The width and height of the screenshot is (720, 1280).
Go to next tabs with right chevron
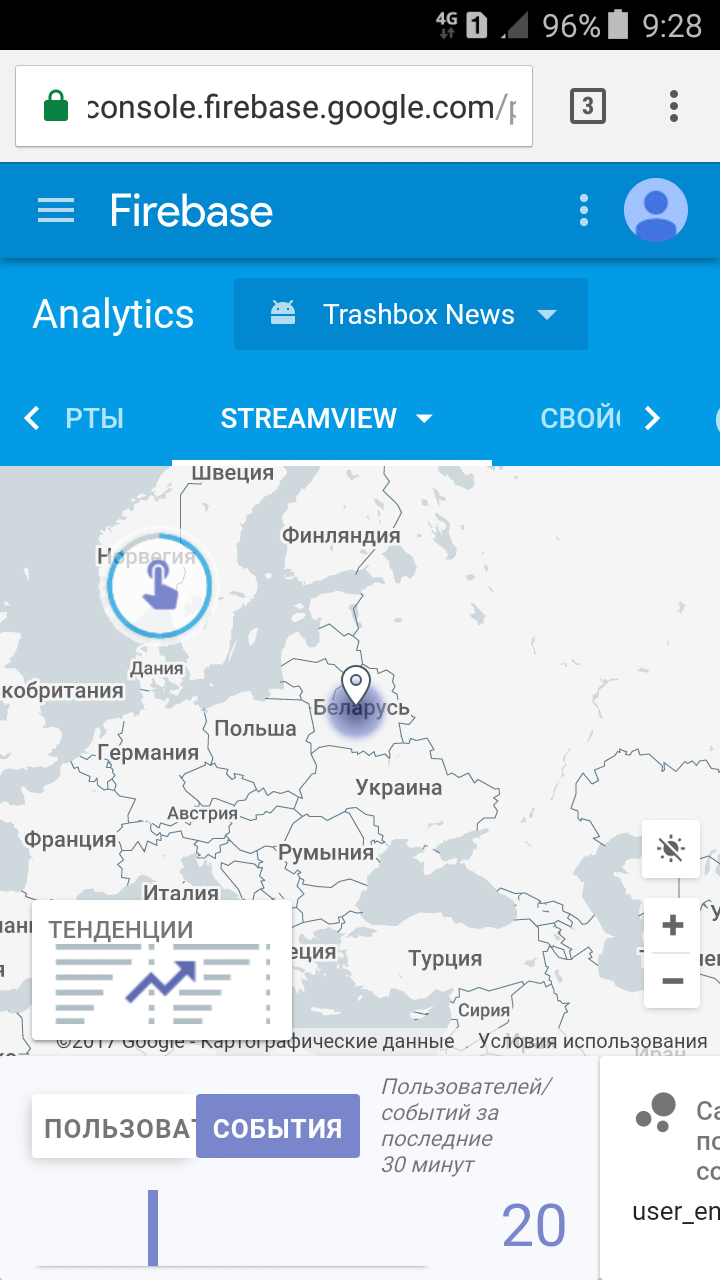[x=652, y=418]
